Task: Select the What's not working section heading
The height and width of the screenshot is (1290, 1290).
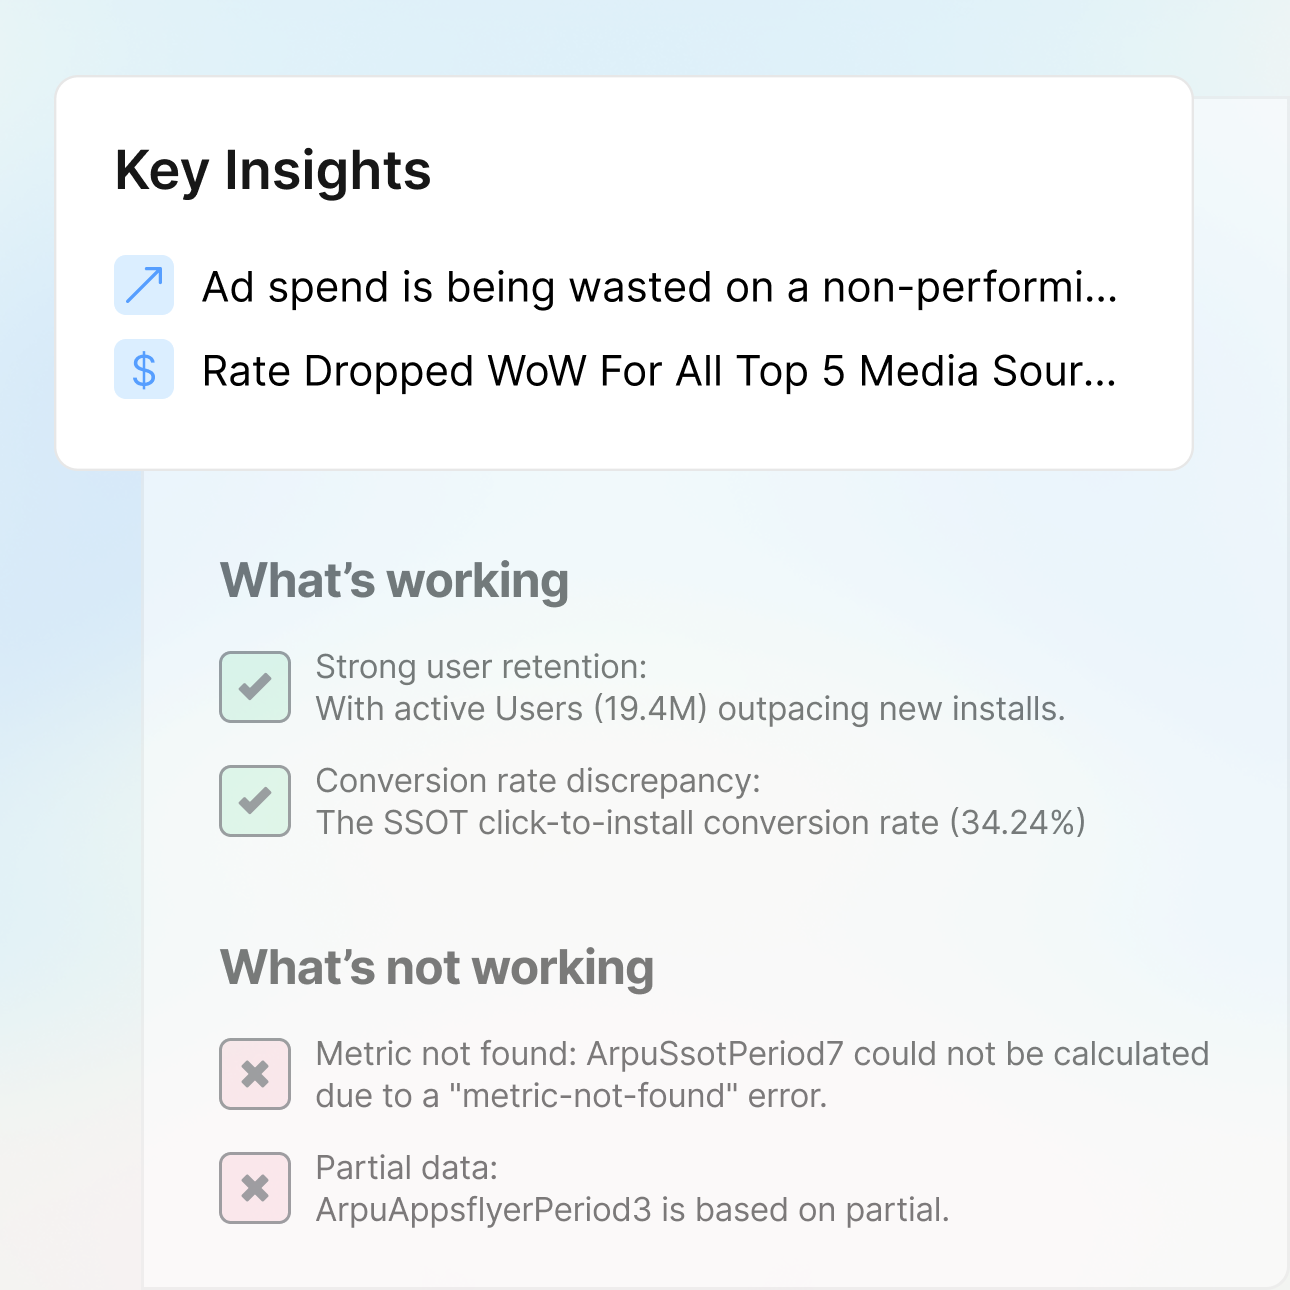Action: 437,967
